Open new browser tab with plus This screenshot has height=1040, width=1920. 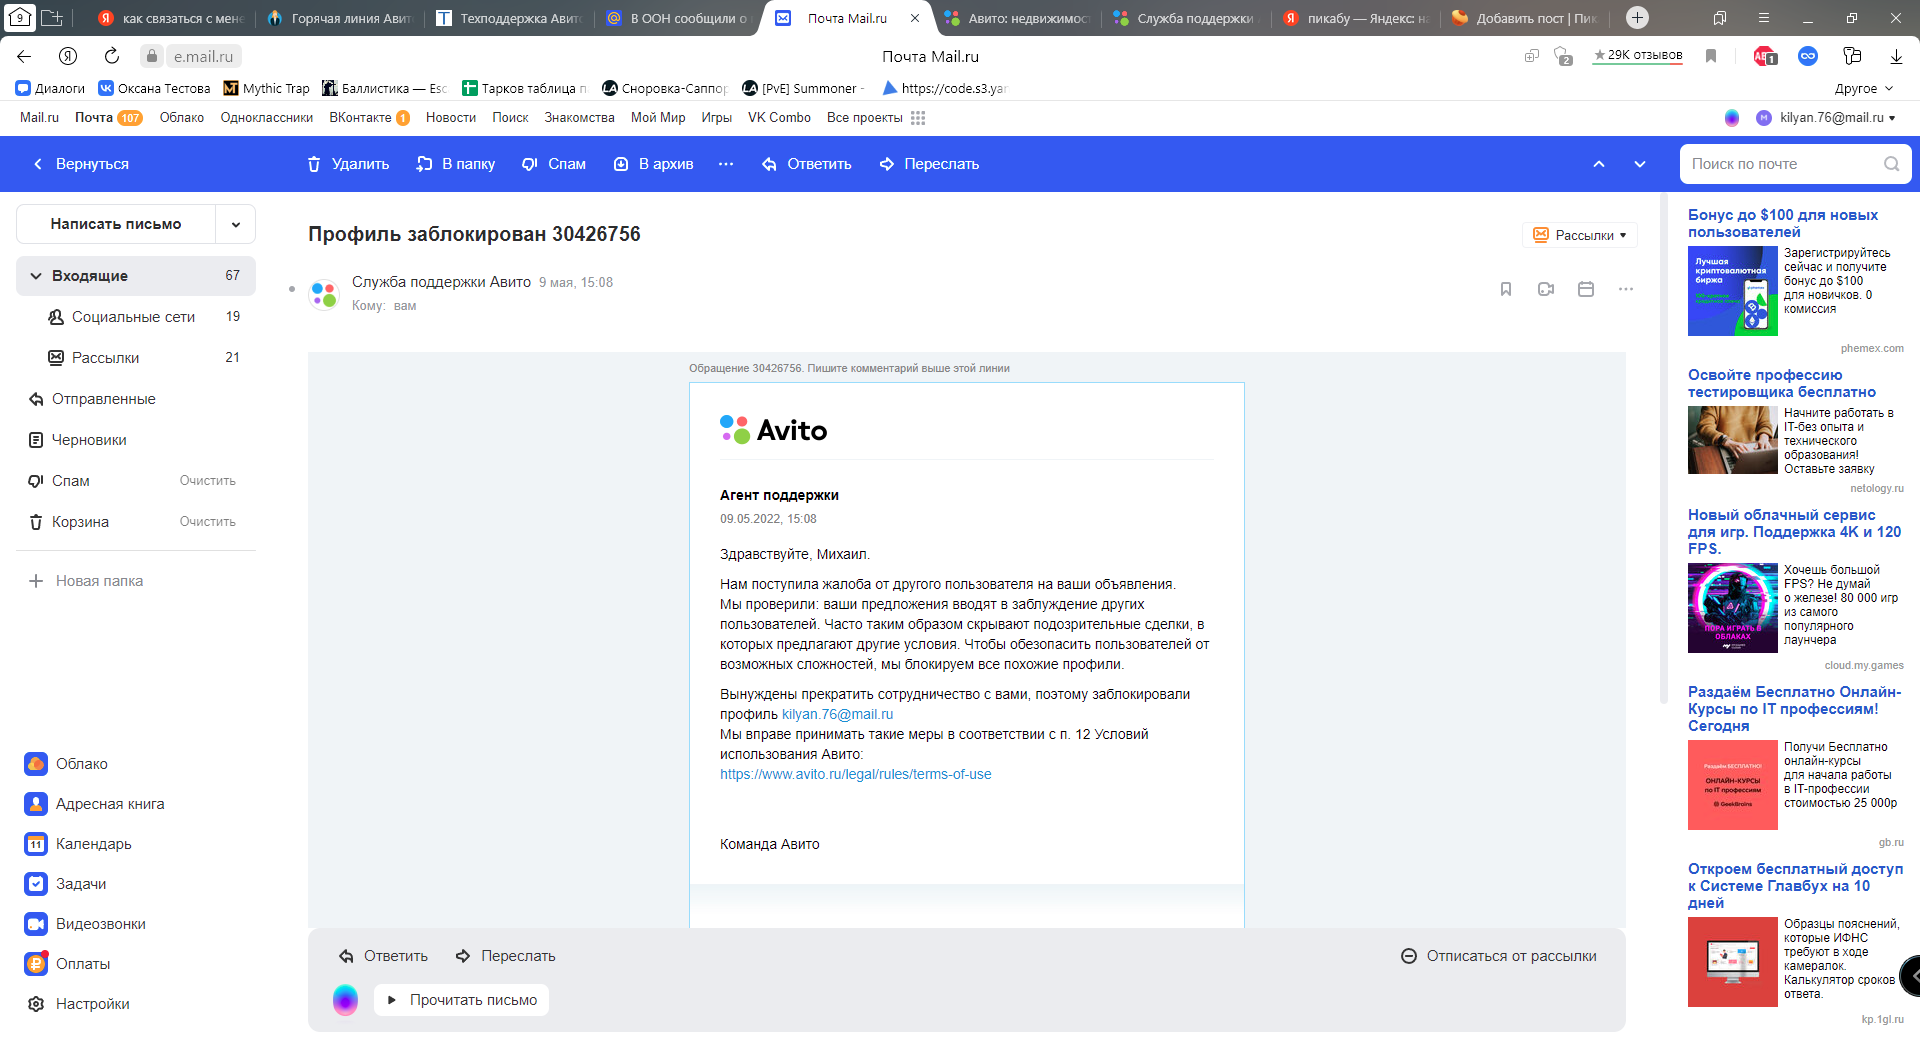[1637, 18]
